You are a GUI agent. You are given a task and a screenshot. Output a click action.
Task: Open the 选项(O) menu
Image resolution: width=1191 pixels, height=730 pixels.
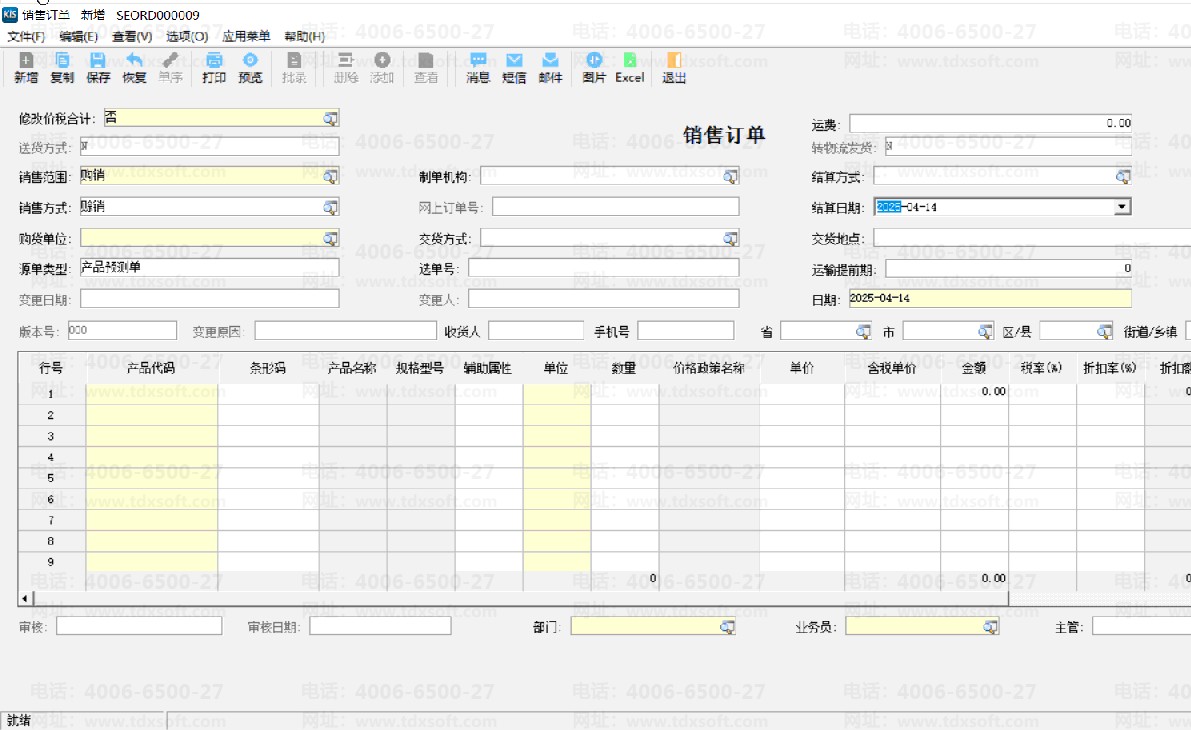coord(187,36)
